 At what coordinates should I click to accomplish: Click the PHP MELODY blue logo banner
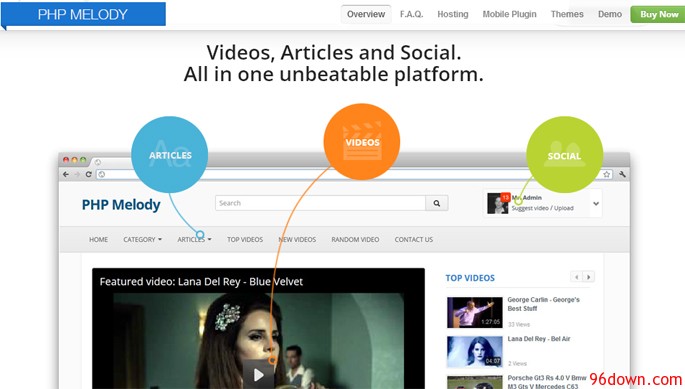pyautogui.click(x=83, y=14)
